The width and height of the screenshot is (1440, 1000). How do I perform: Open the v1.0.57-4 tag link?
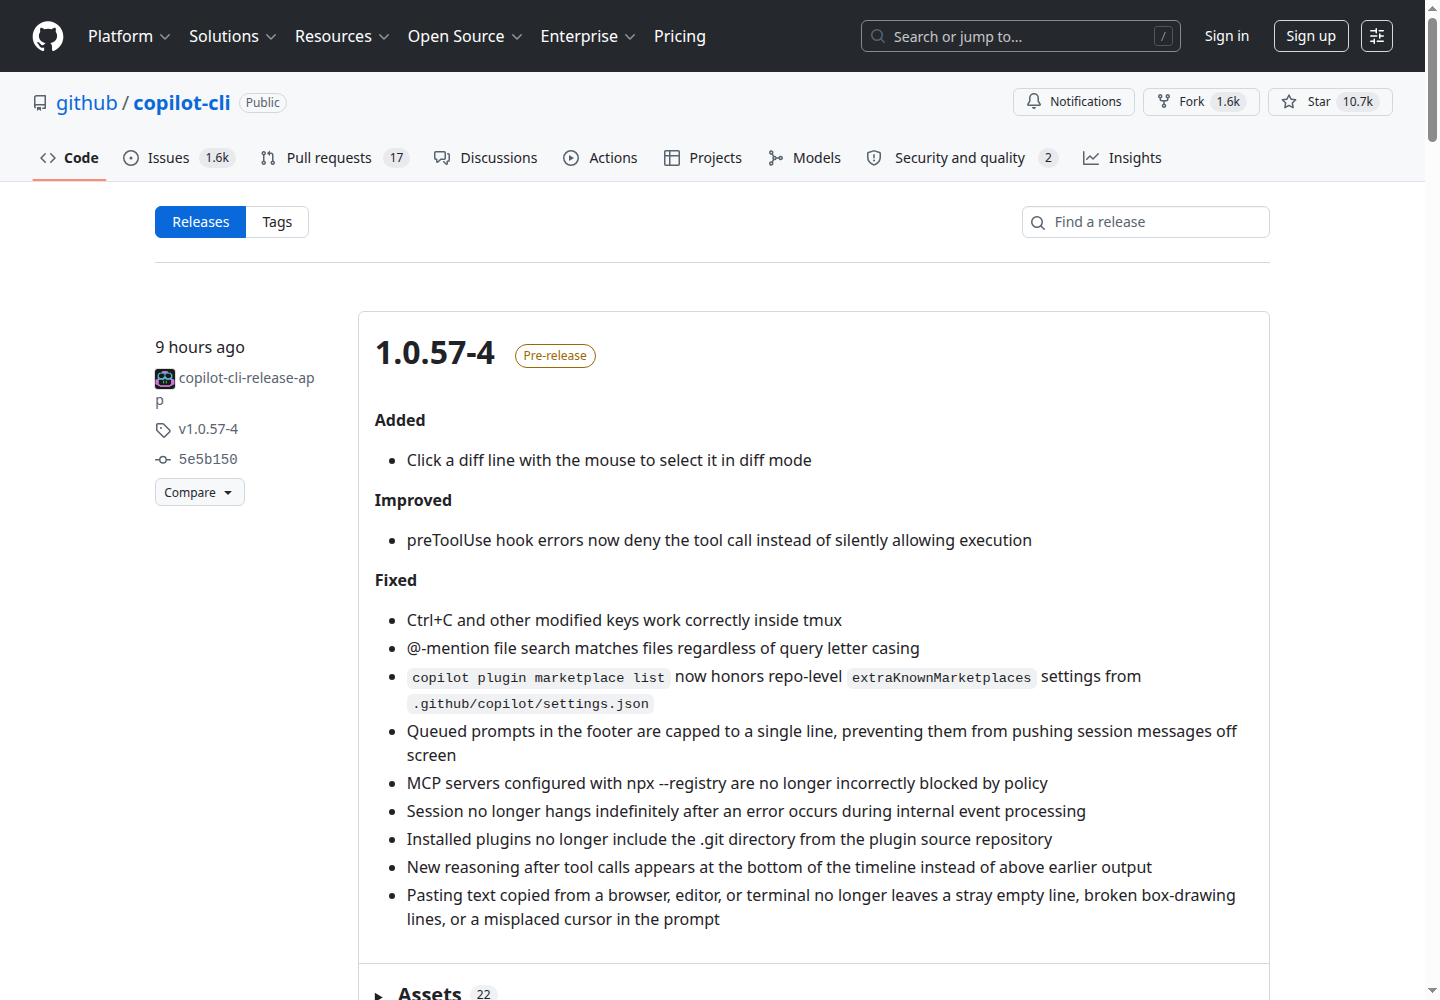click(x=208, y=429)
